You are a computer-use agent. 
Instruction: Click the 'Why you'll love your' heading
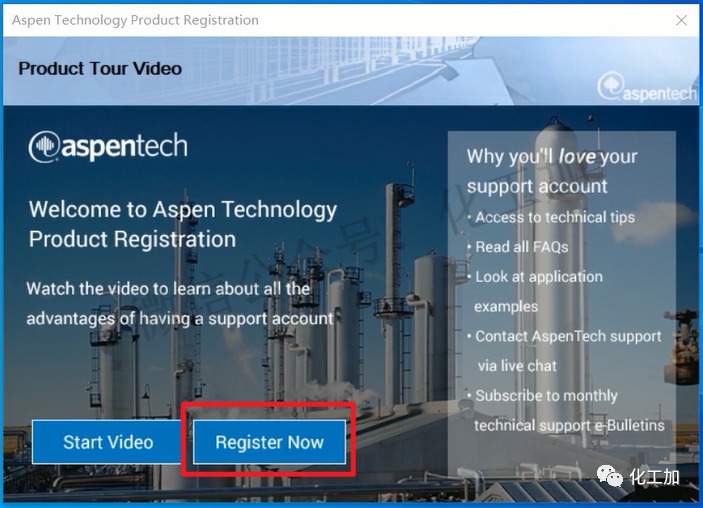click(x=552, y=156)
